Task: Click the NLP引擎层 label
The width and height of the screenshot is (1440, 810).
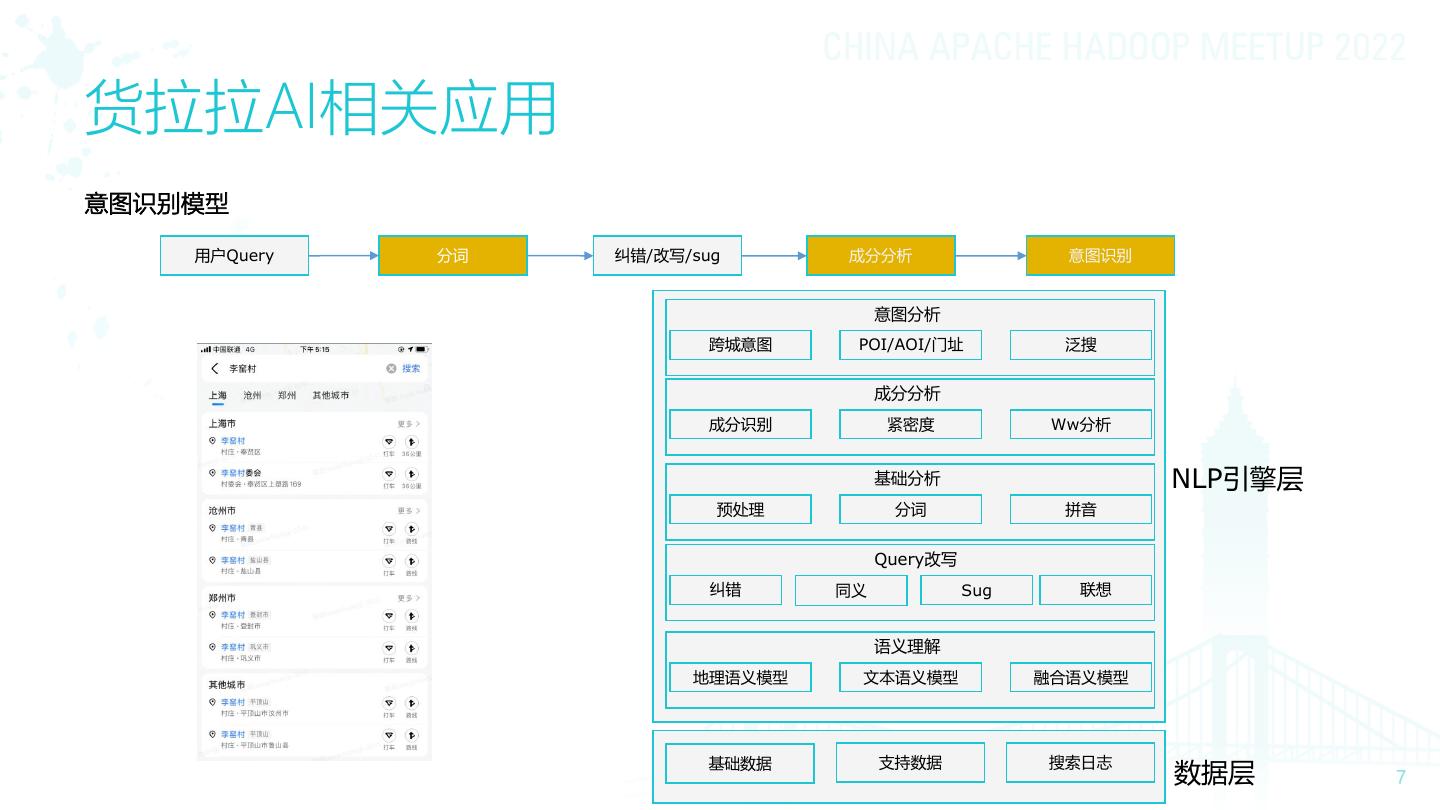Action: 1237,479
